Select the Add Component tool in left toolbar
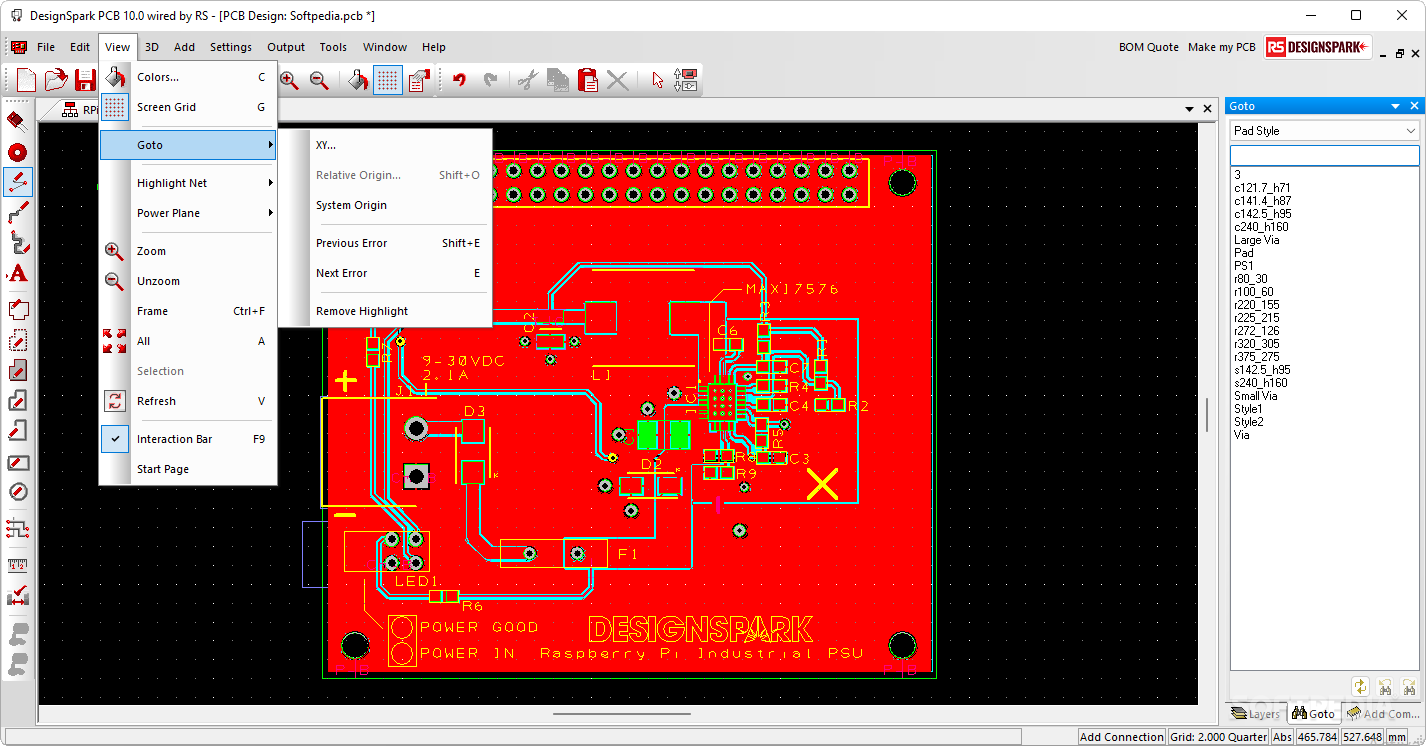Image resolution: width=1426 pixels, height=746 pixels. tap(17, 121)
